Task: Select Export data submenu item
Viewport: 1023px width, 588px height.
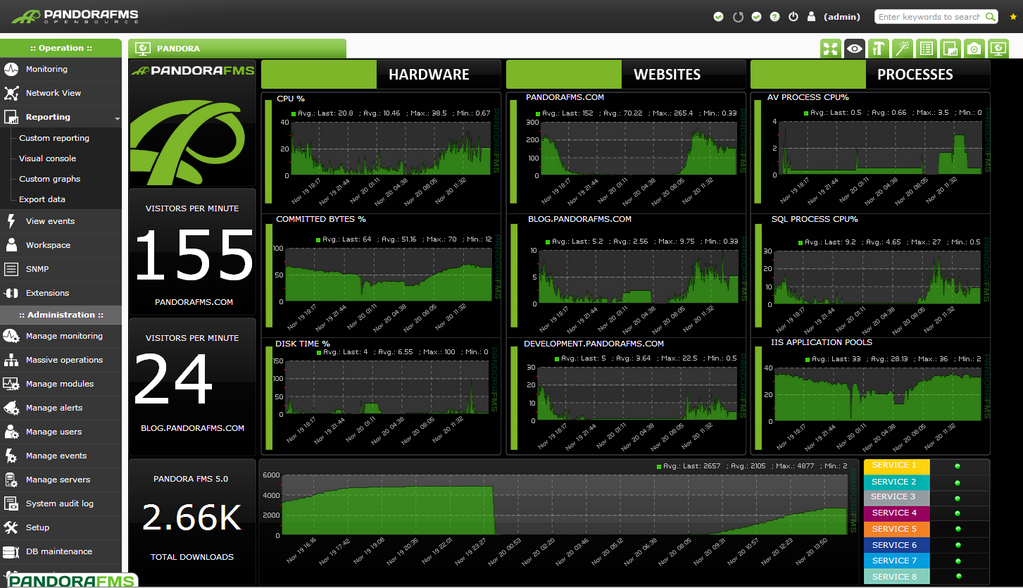Action: click(42, 199)
